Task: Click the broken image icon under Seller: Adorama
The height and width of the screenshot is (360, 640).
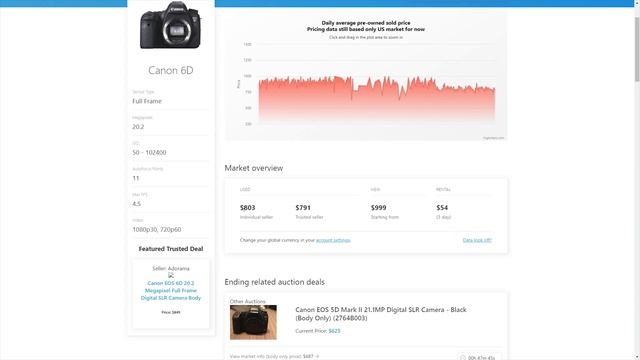Action: [171, 275]
